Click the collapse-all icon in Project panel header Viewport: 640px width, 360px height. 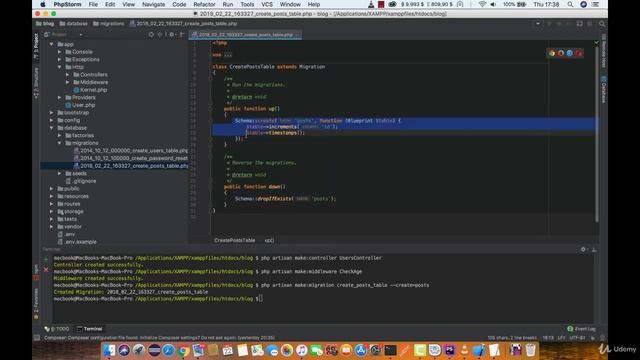[x=160, y=35]
